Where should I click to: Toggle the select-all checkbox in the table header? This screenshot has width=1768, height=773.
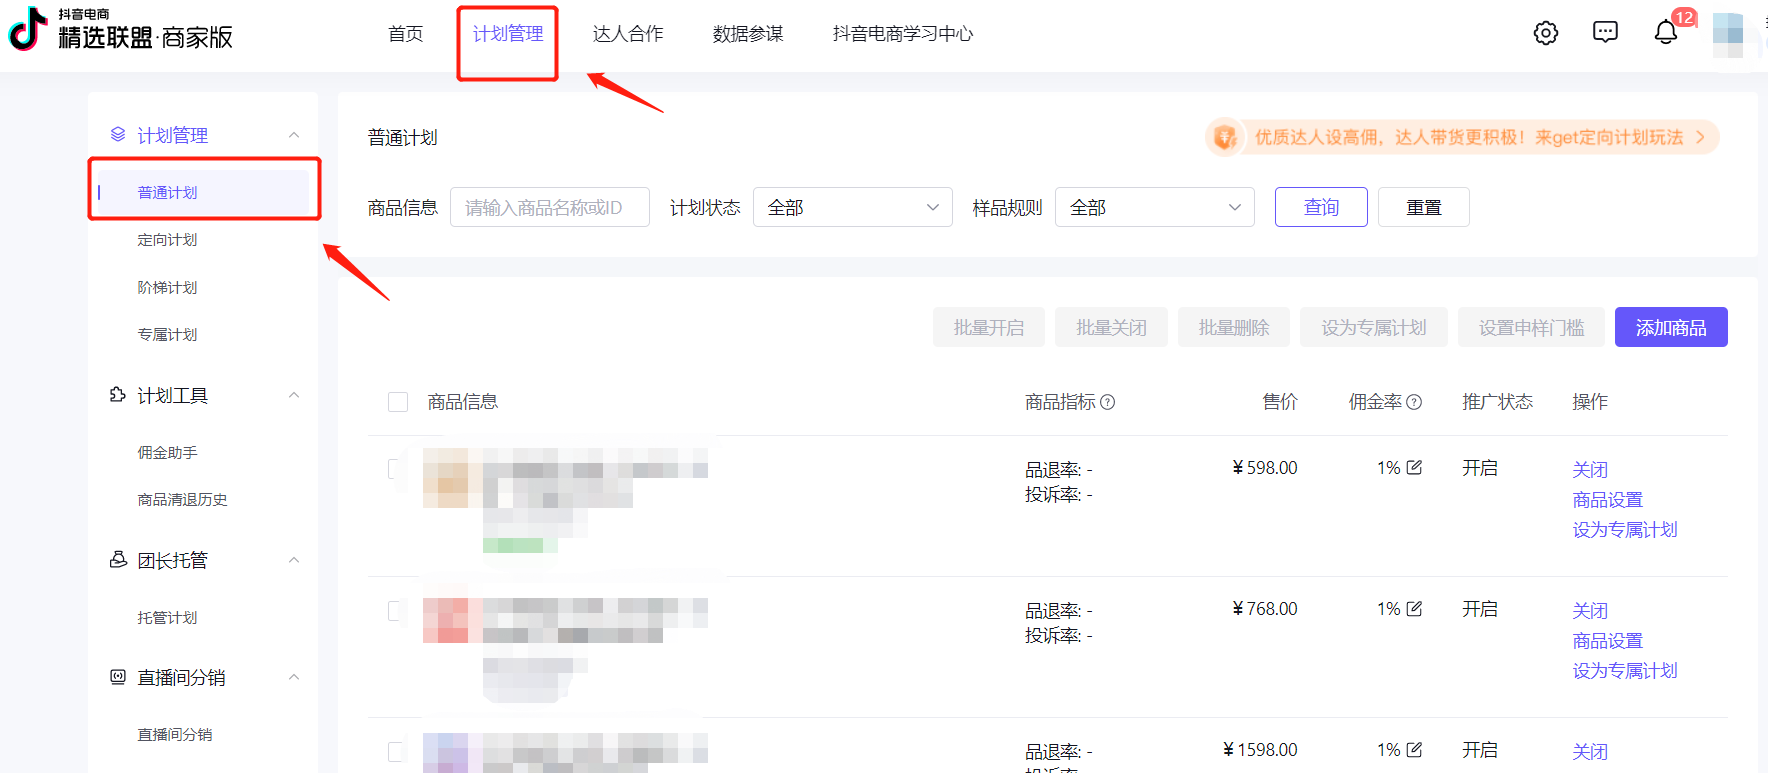pos(398,402)
